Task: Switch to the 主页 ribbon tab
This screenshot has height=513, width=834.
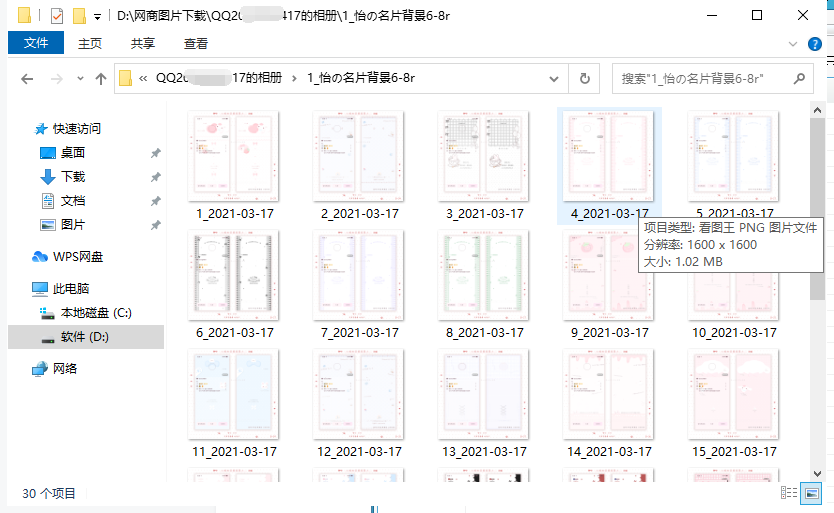Action: (89, 43)
